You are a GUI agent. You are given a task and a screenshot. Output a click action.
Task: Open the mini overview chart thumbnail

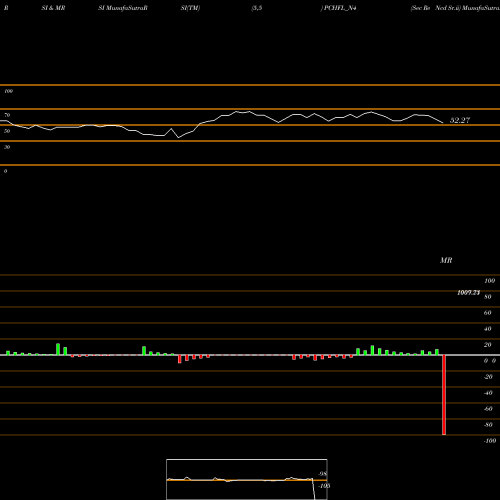click(x=247, y=479)
